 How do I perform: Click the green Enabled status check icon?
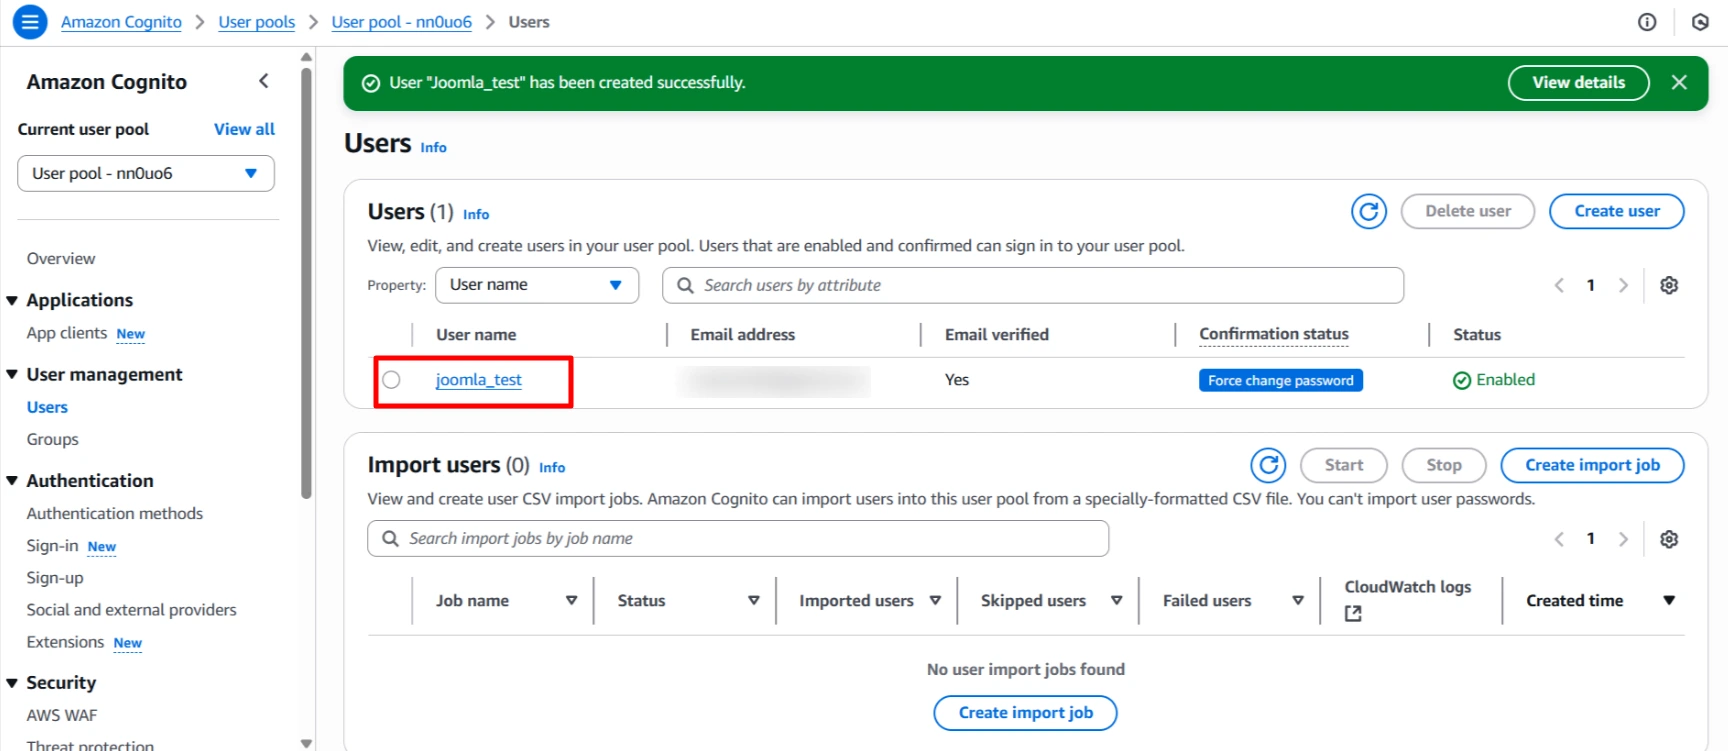[x=1462, y=380]
